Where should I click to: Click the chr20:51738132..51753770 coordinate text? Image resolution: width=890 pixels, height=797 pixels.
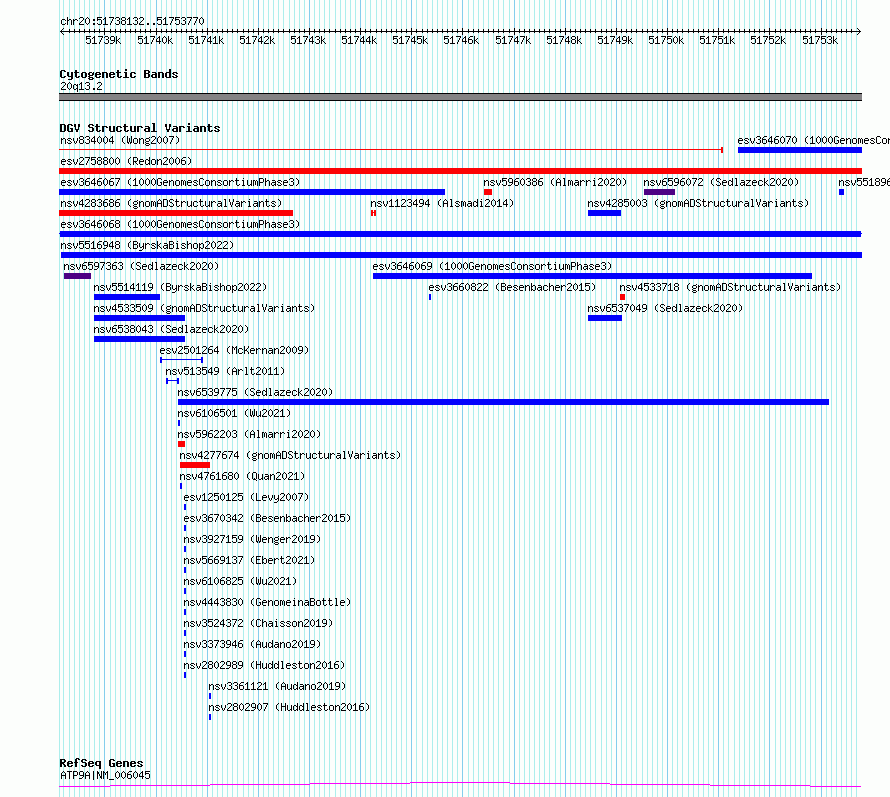click(132, 22)
